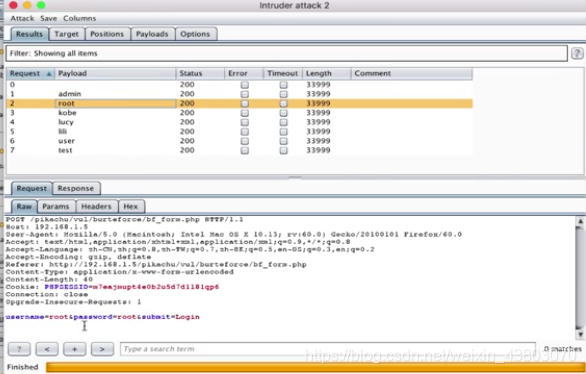Viewport: 586px width, 374px height.
Task: Select the lili payload row
Action: click(240, 132)
